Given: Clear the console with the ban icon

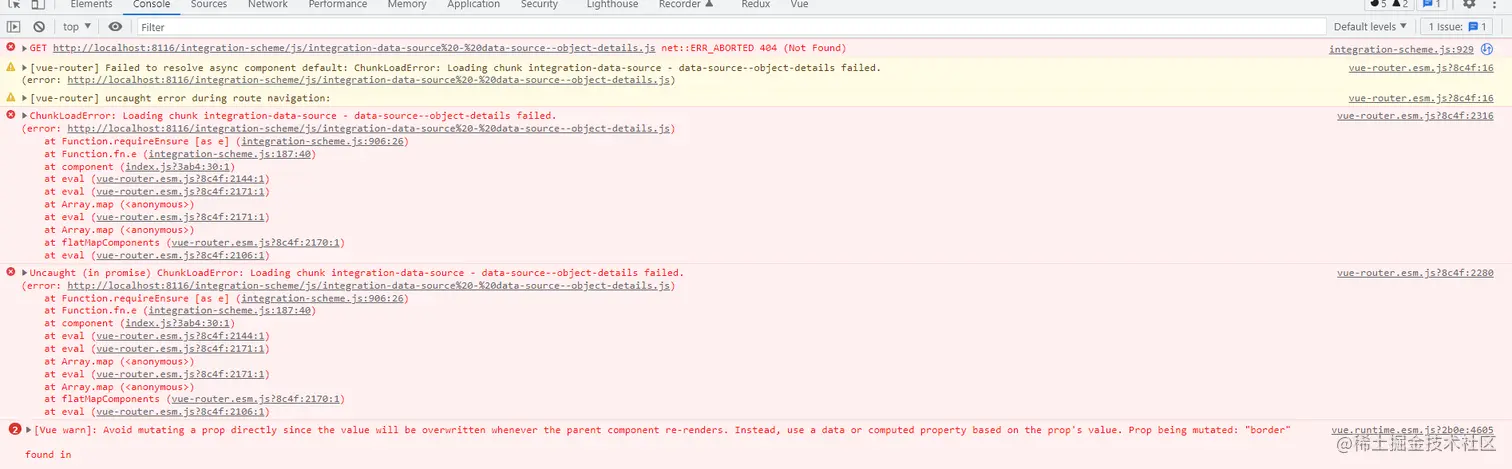Looking at the screenshot, I should coord(39,27).
